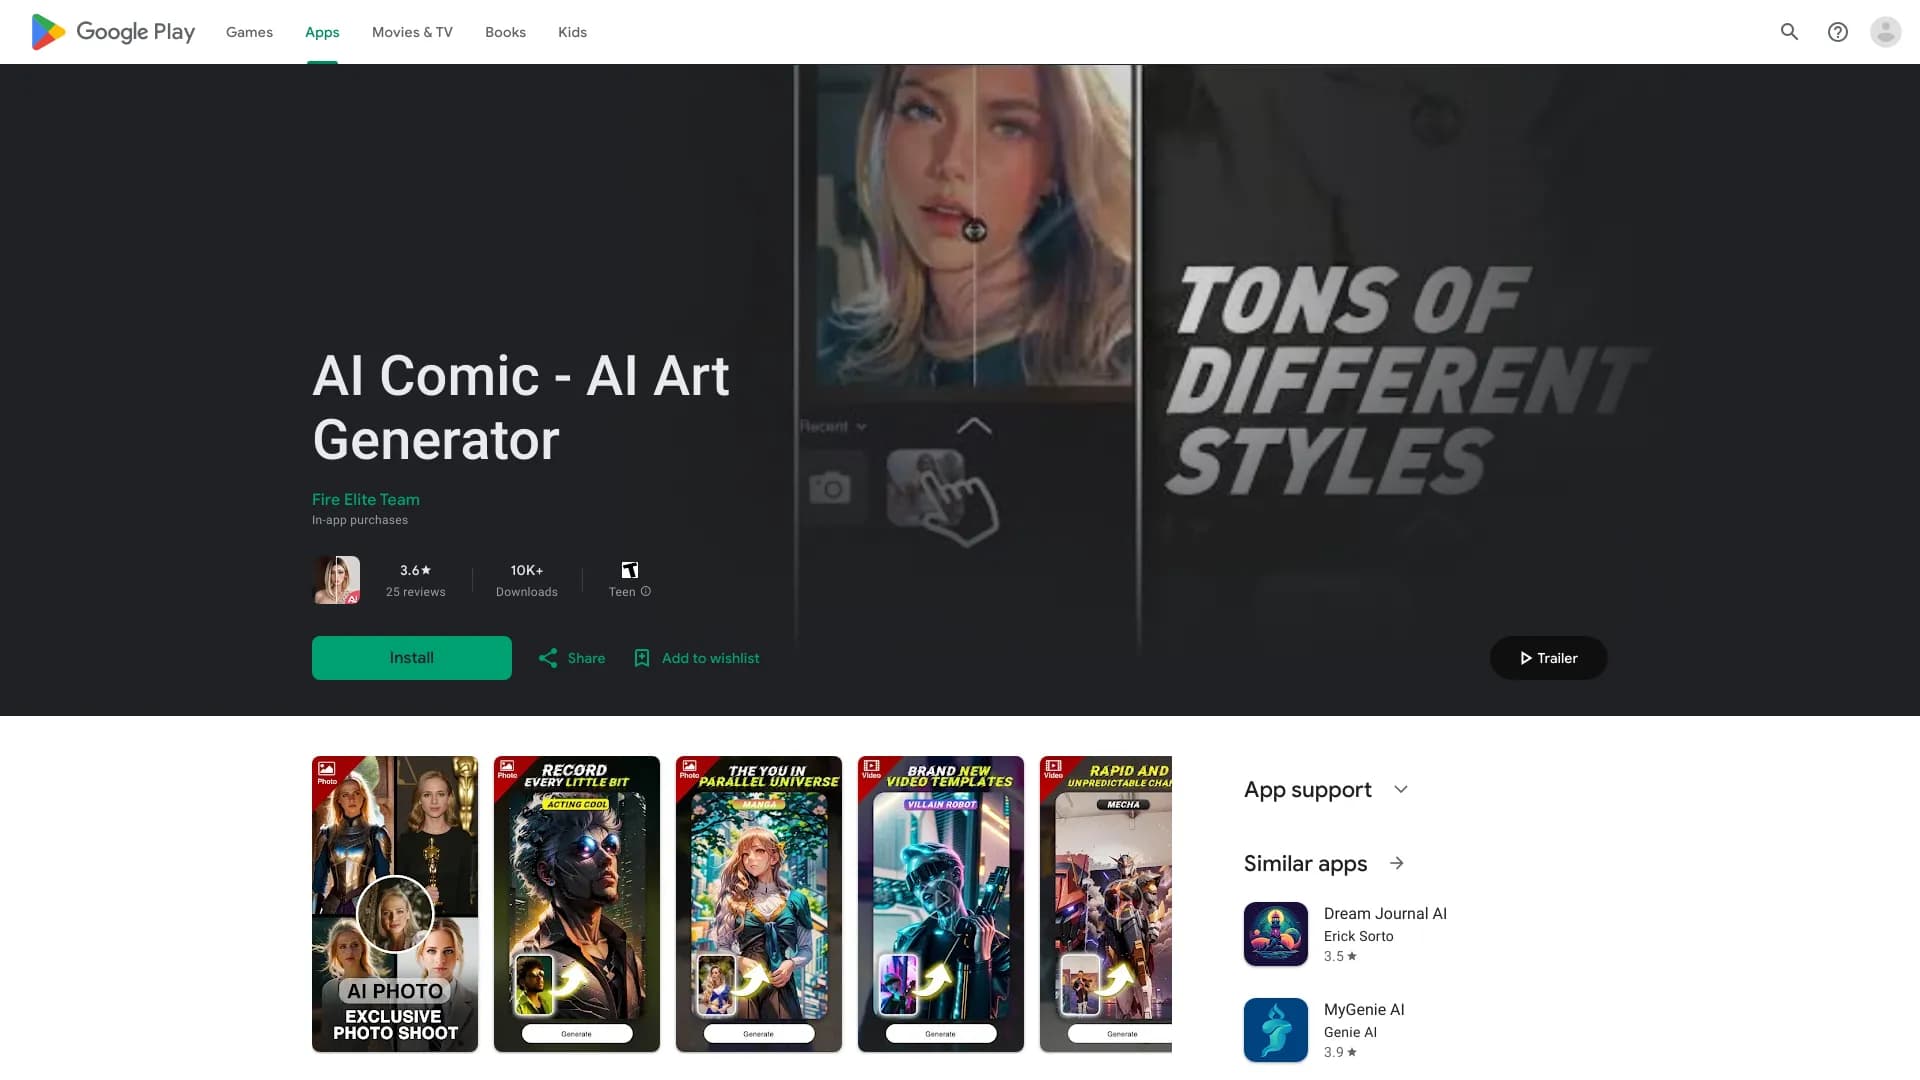
Task: Switch to the Games tab
Action: pyautogui.click(x=248, y=31)
